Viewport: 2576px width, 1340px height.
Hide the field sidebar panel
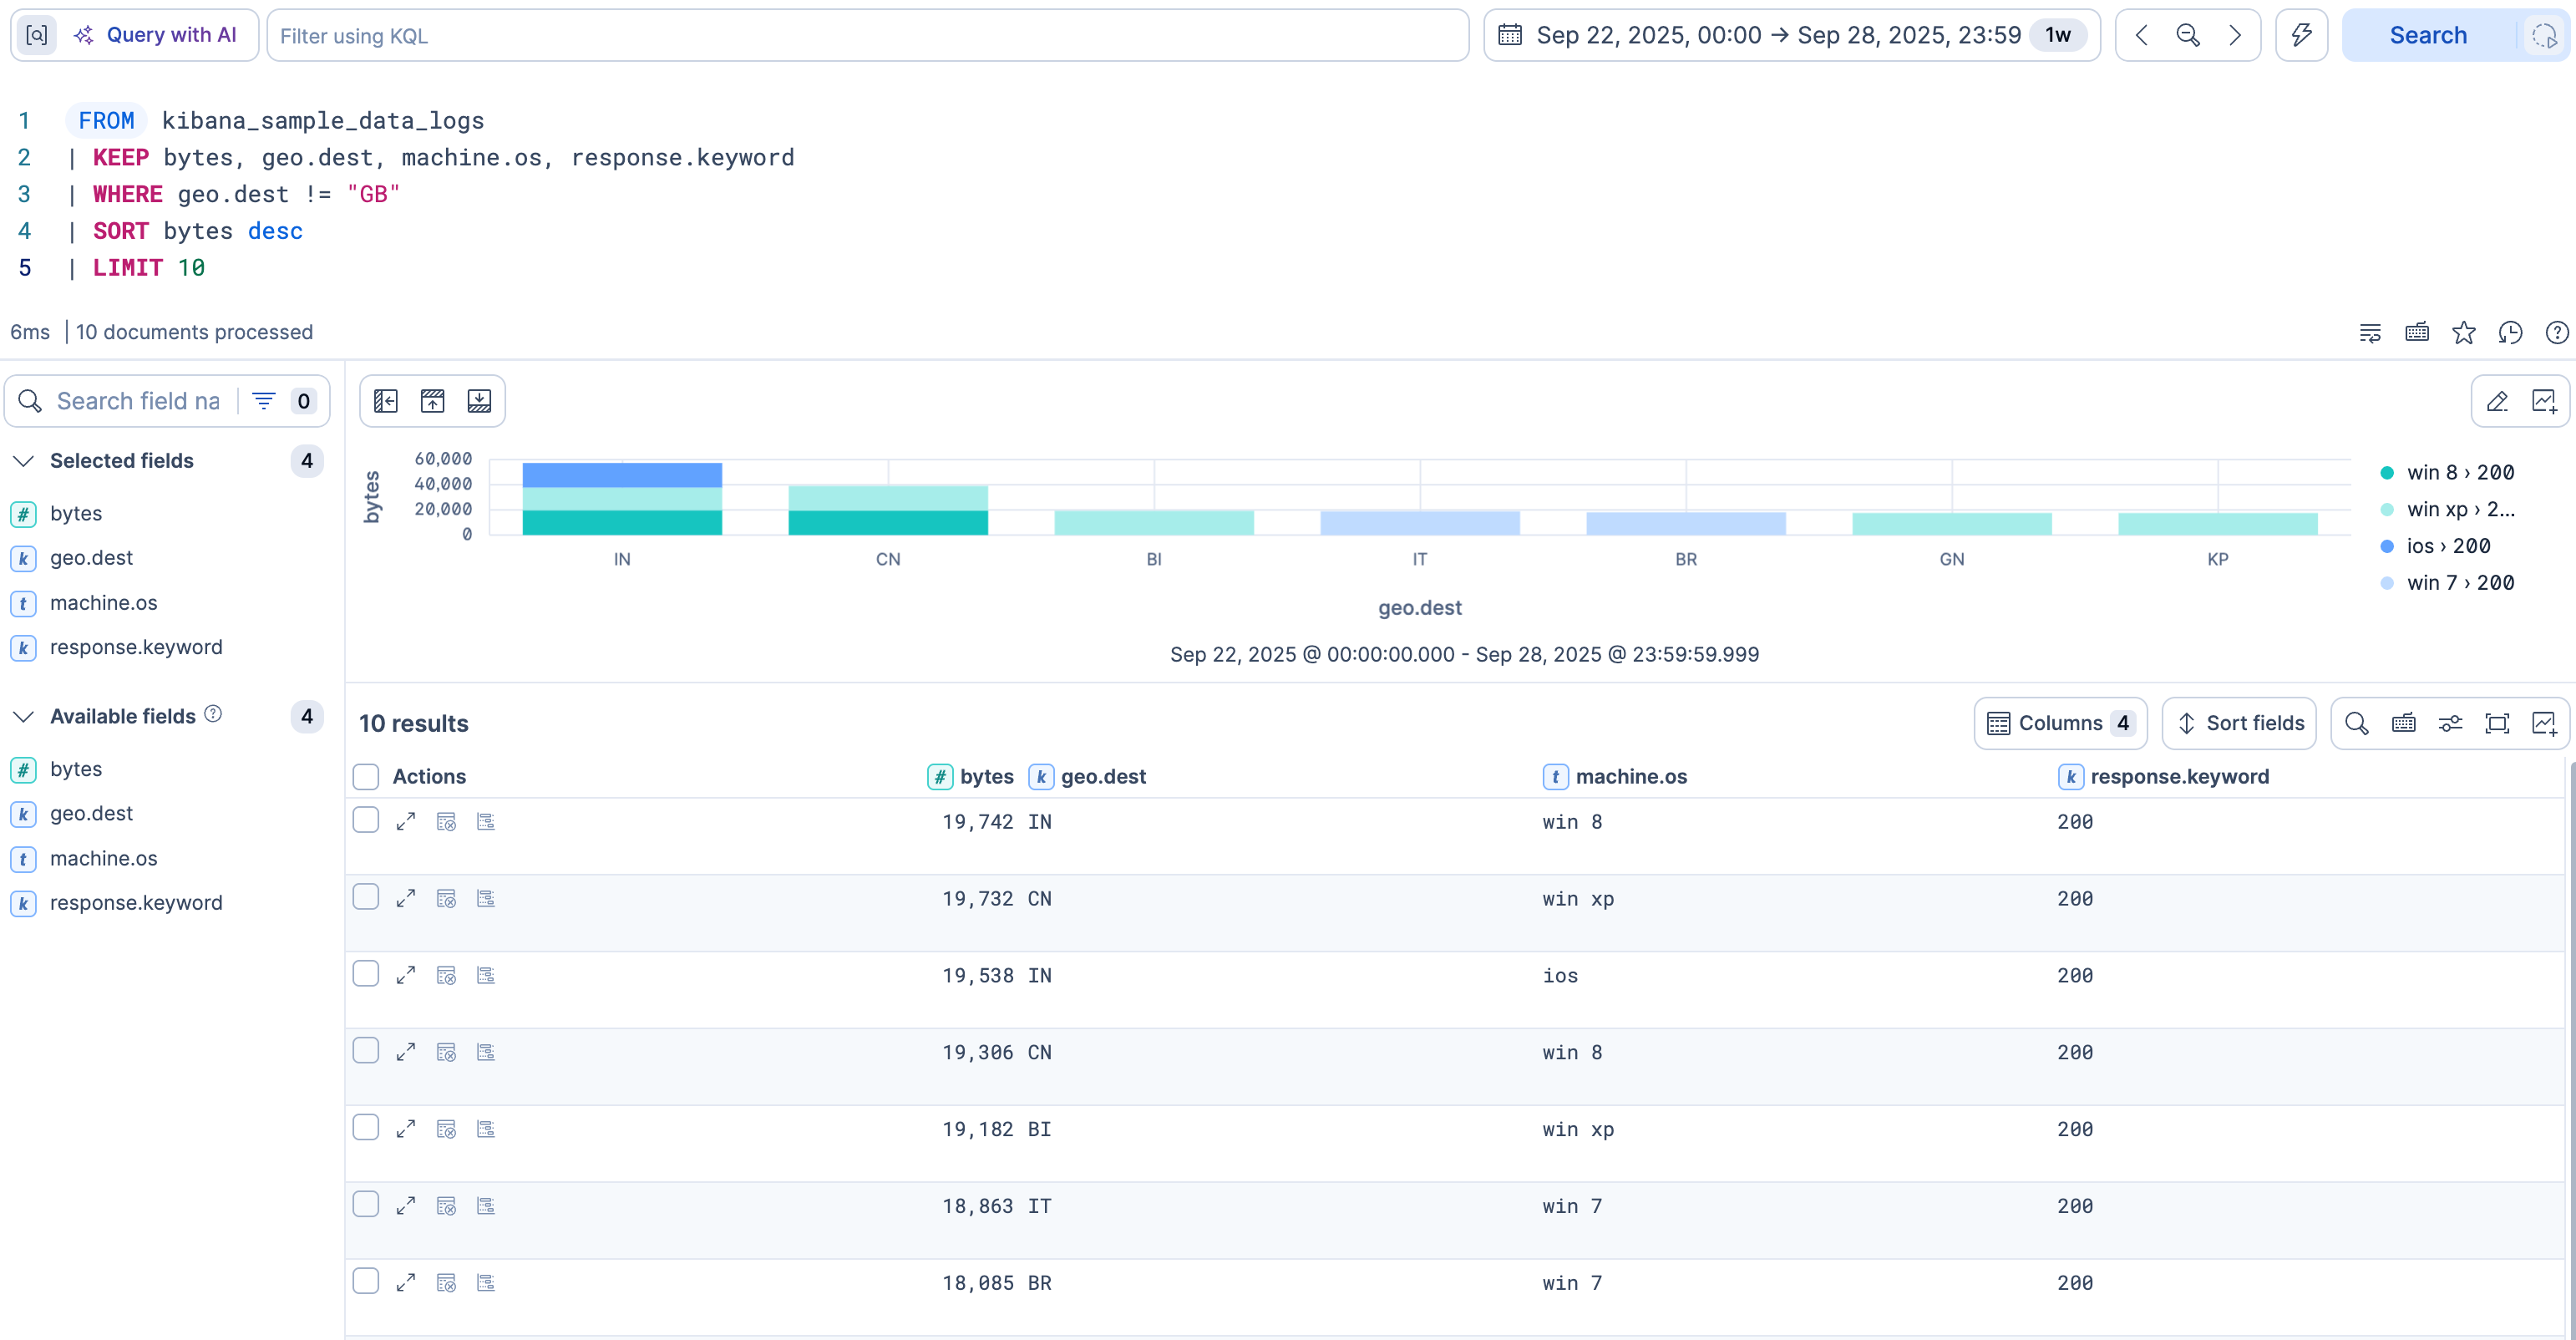tap(385, 401)
